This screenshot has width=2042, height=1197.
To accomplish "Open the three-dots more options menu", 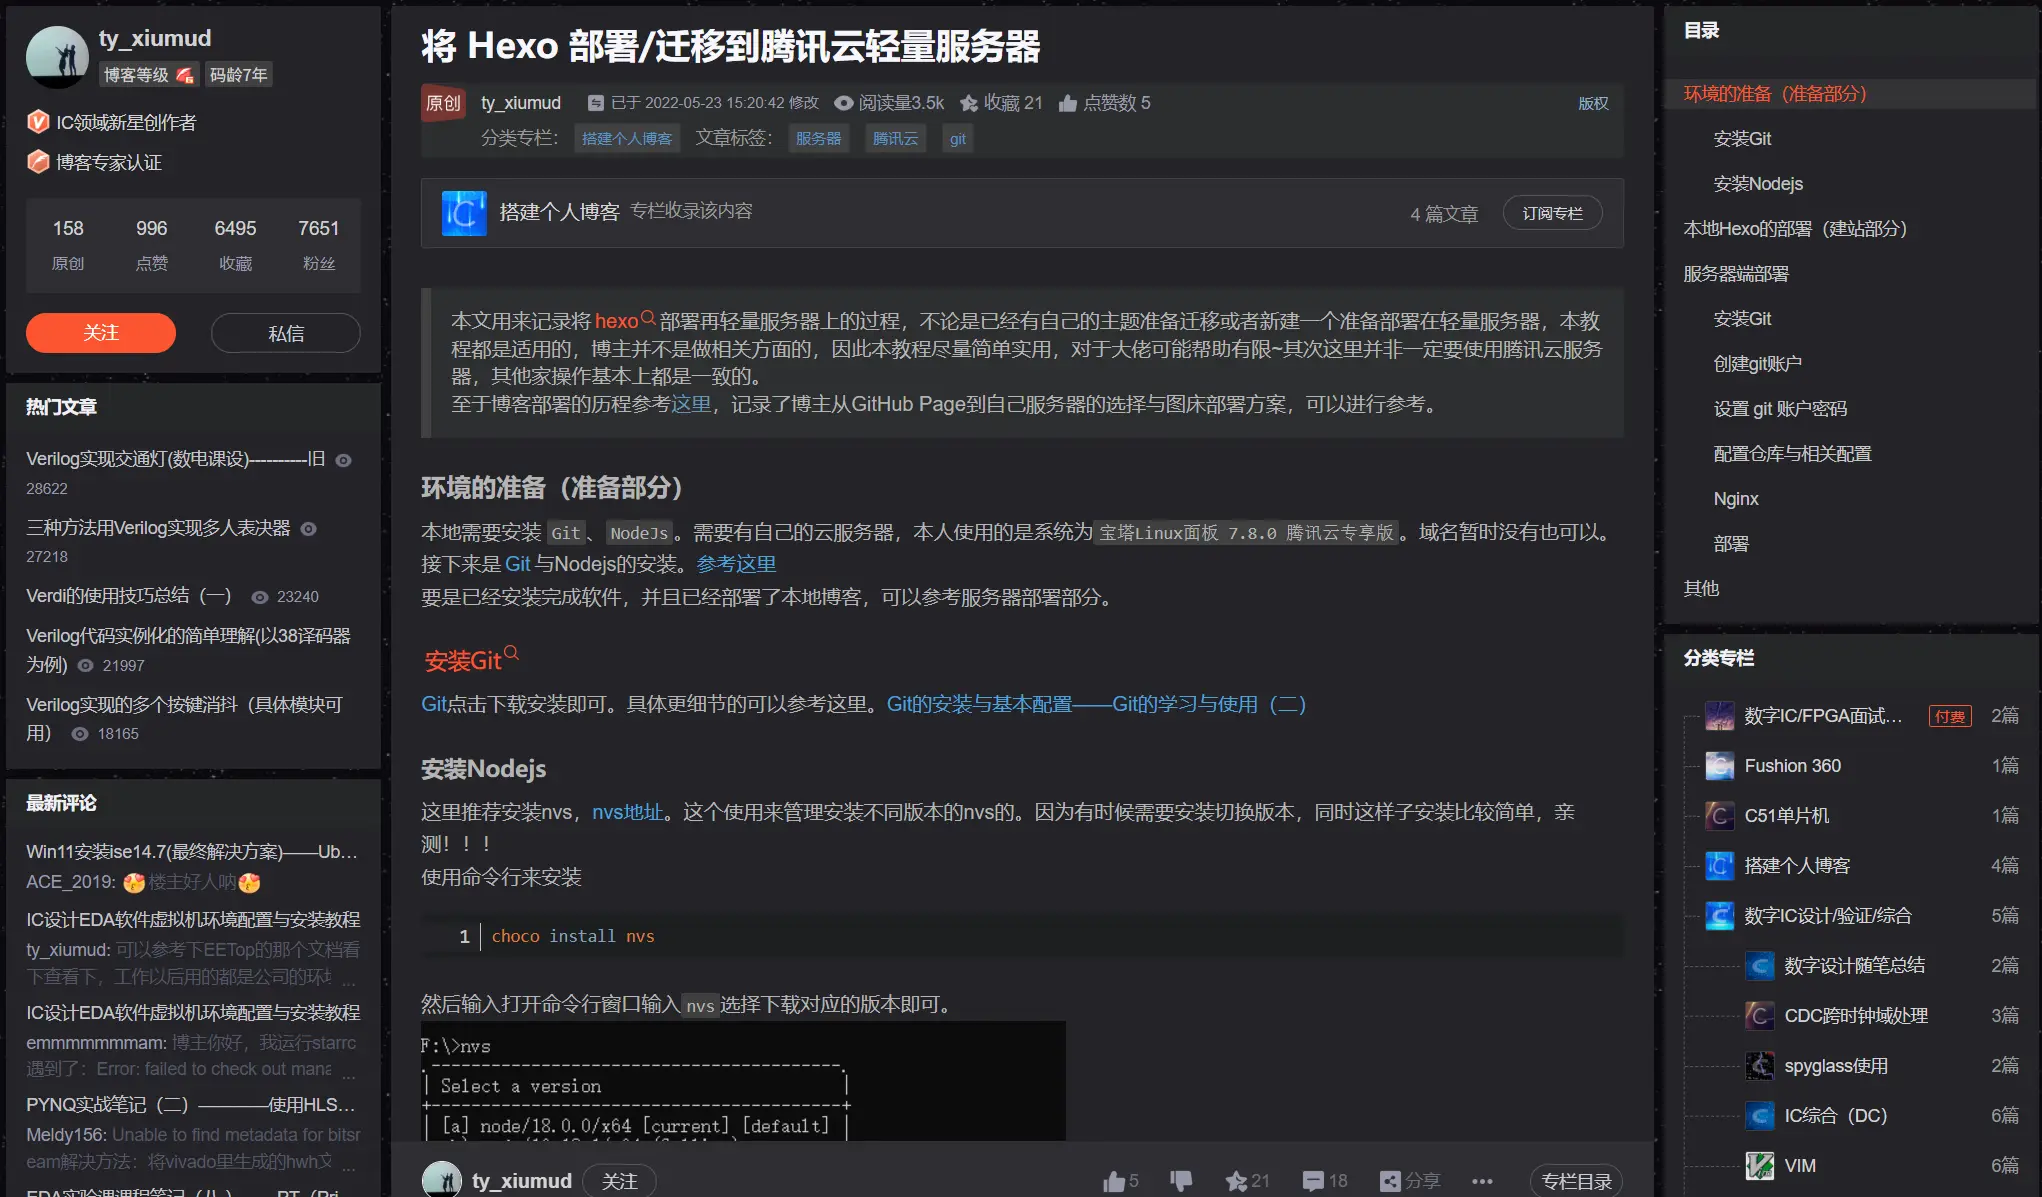I will [x=1482, y=1181].
